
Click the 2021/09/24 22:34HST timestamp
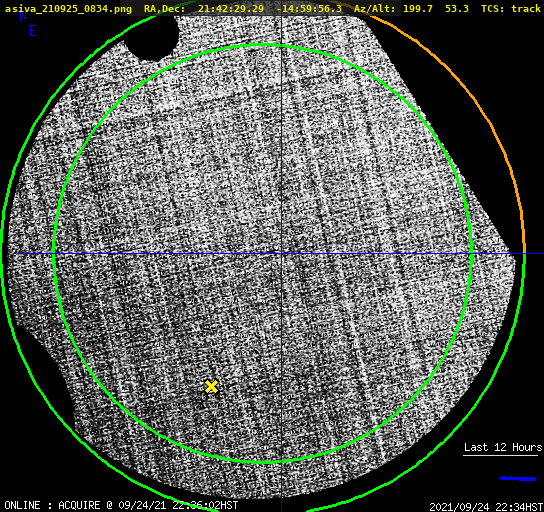tap(486, 507)
